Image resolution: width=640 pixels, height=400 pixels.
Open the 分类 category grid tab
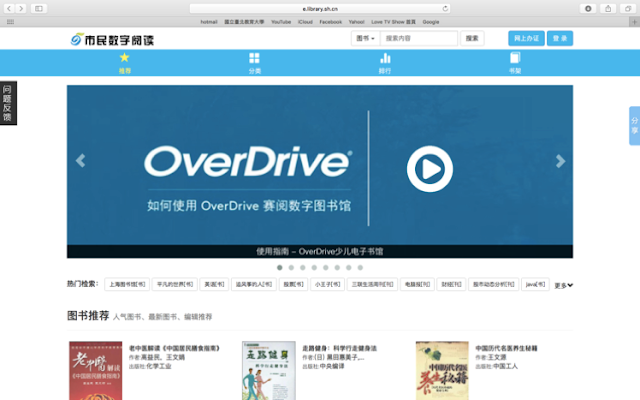pos(254,63)
